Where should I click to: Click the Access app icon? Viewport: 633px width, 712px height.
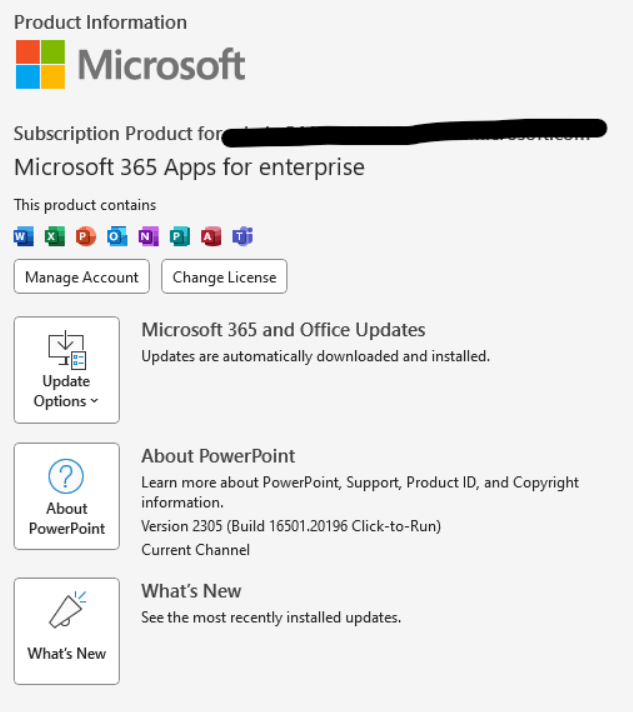coord(211,237)
